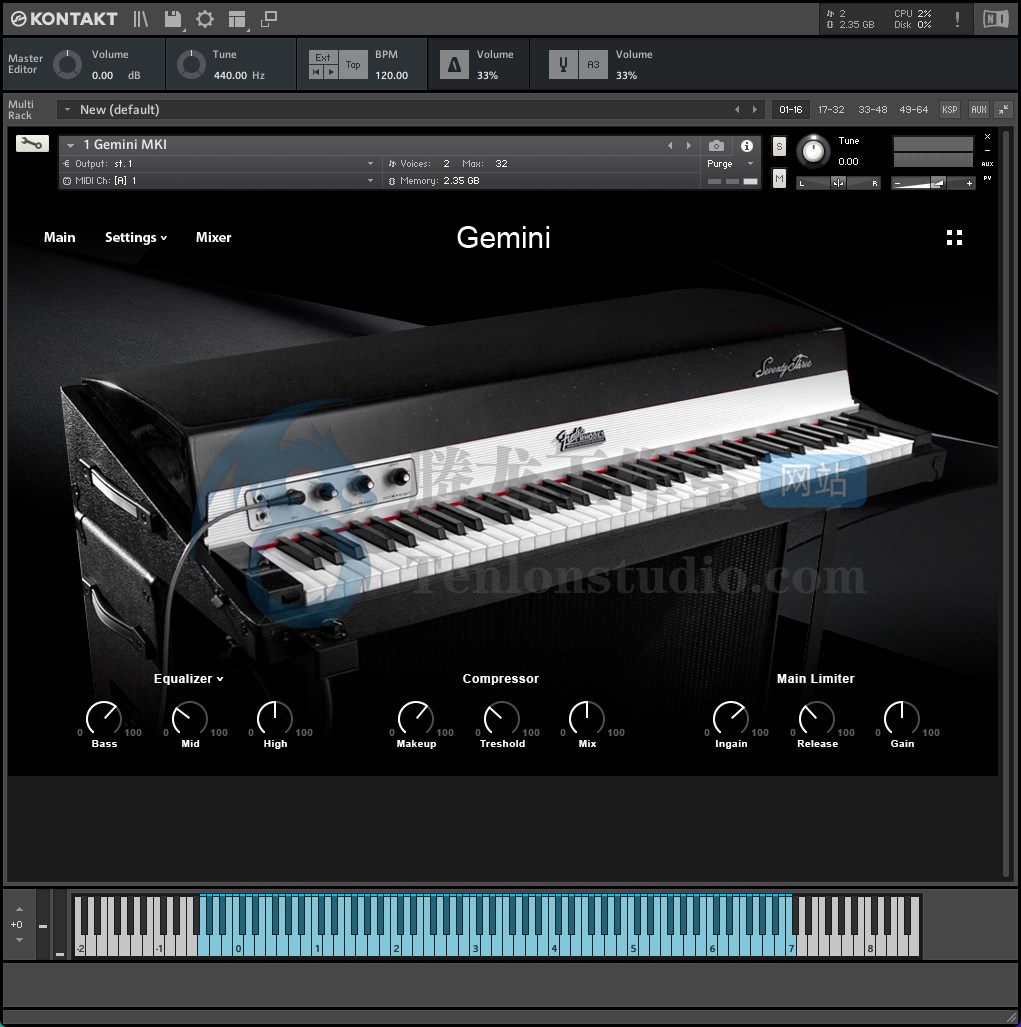Open Kontakt options gear icon
This screenshot has width=1021, height=1027.
(x=205, y=19)
